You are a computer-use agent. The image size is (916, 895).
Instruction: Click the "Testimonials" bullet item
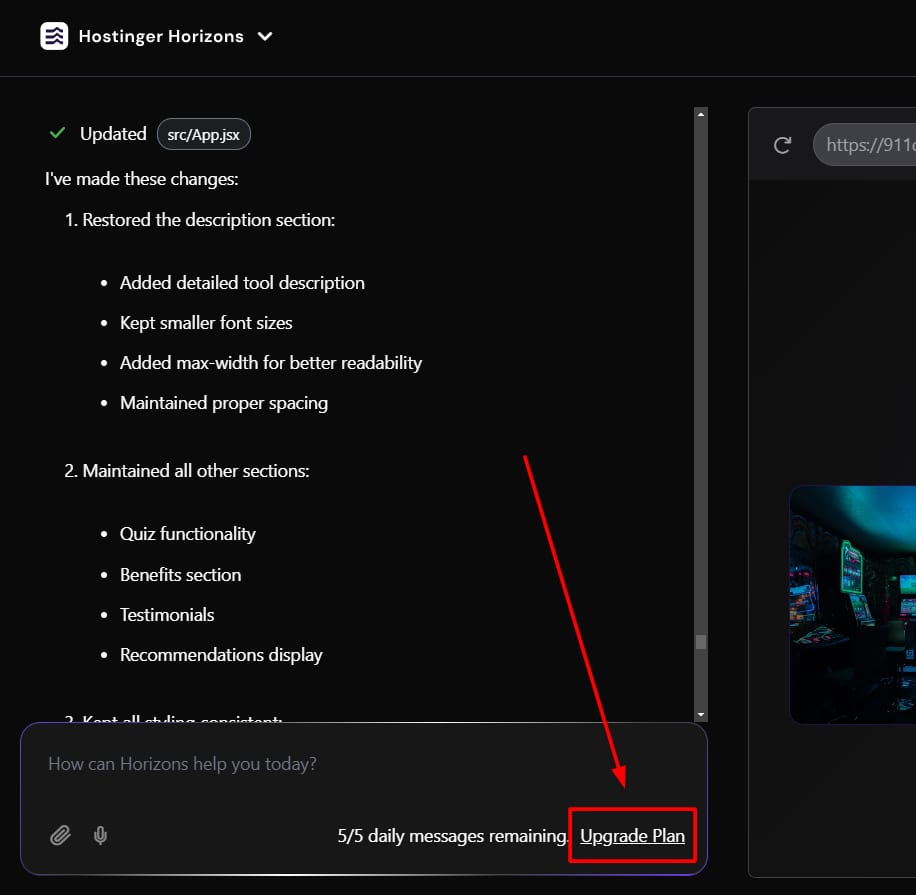167,615
